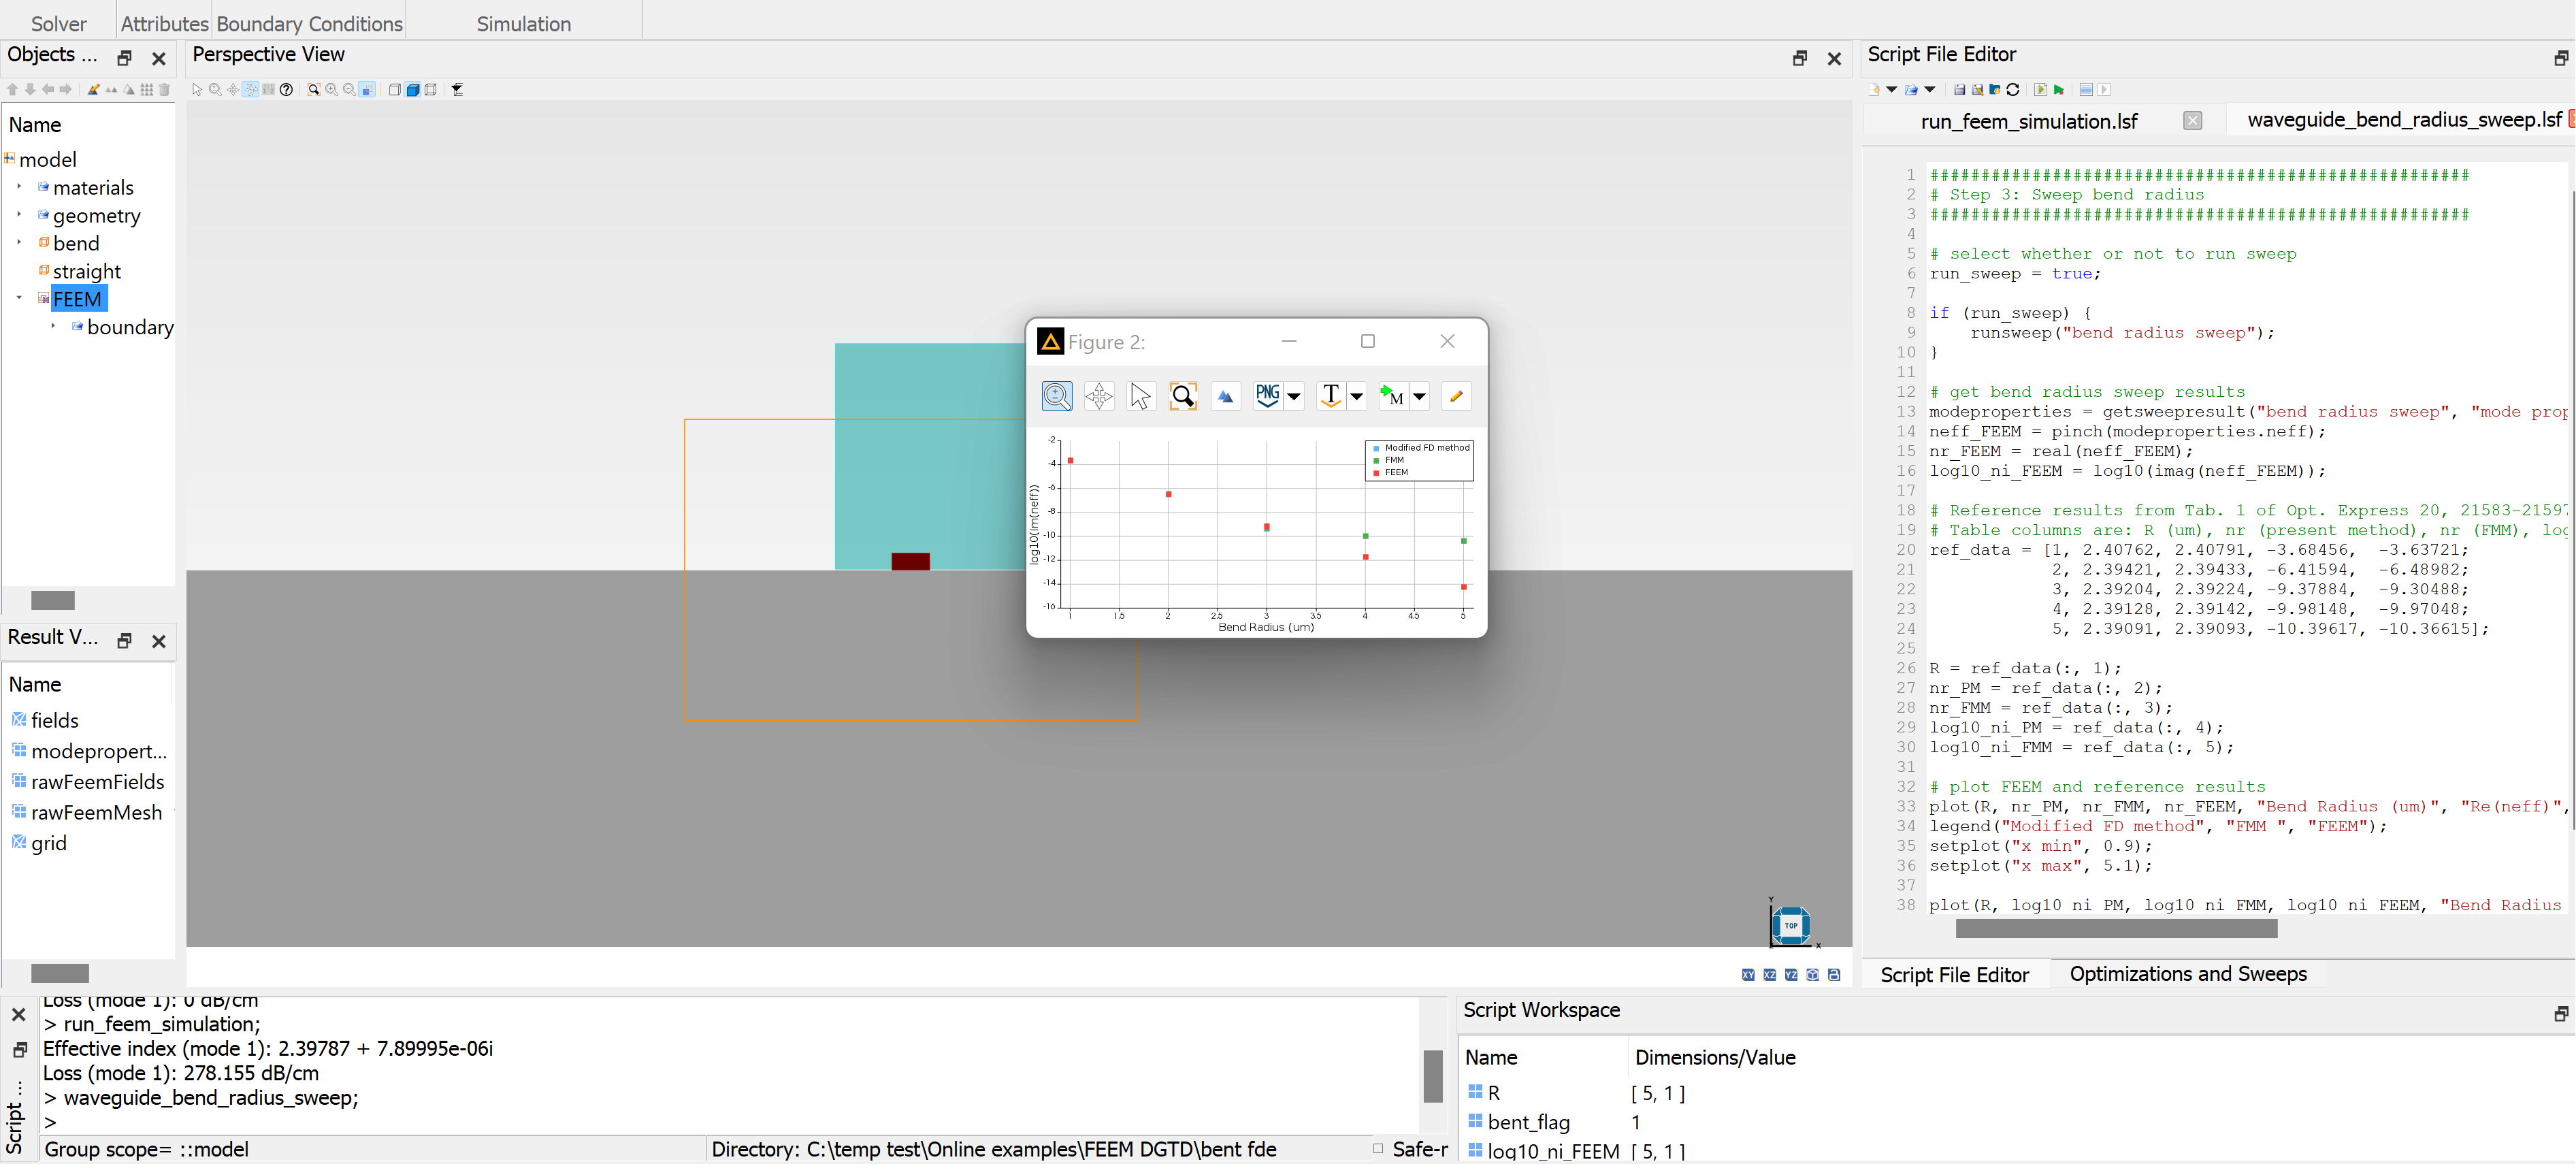Collapse the FEEM tree node
This screenshot has width=2576, height=1164.
19,298
